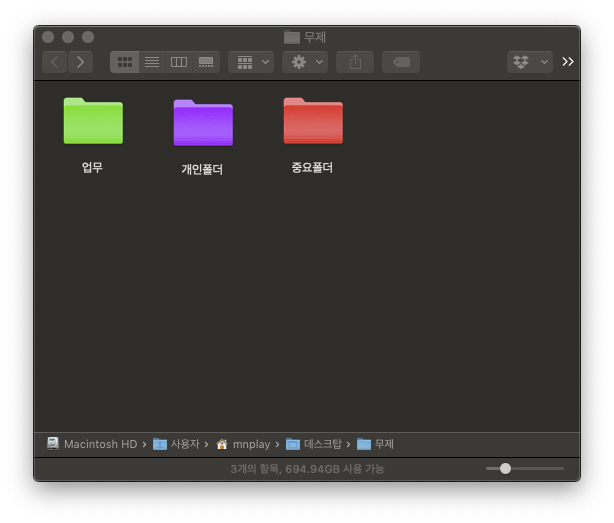Image resolution: width=614 pixels, height=523 pixels.
Task: Show hidden toolbar items with double chevron
Action: [x=568, y=61]
